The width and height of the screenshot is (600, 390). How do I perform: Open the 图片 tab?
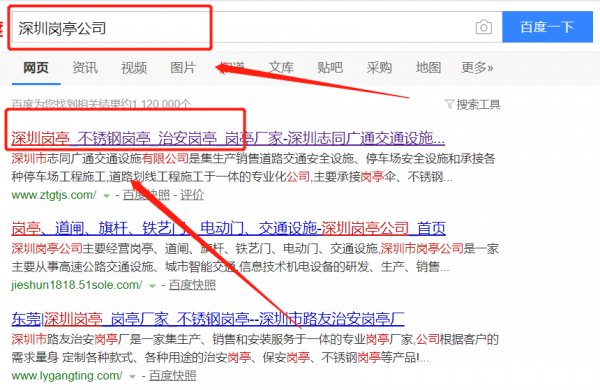(183, 68)
